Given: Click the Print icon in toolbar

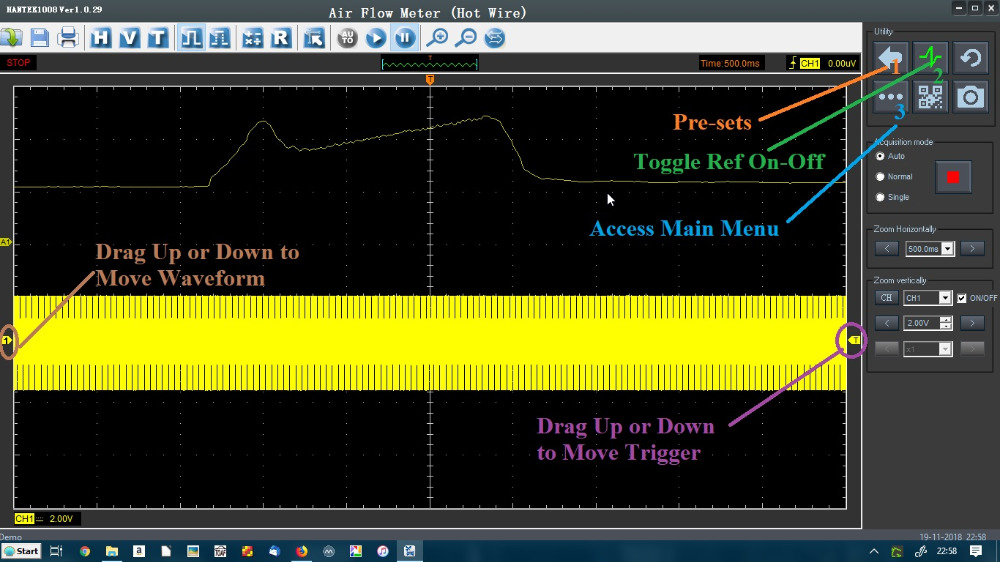Looking at the screenshot, I should pos(68,38).
